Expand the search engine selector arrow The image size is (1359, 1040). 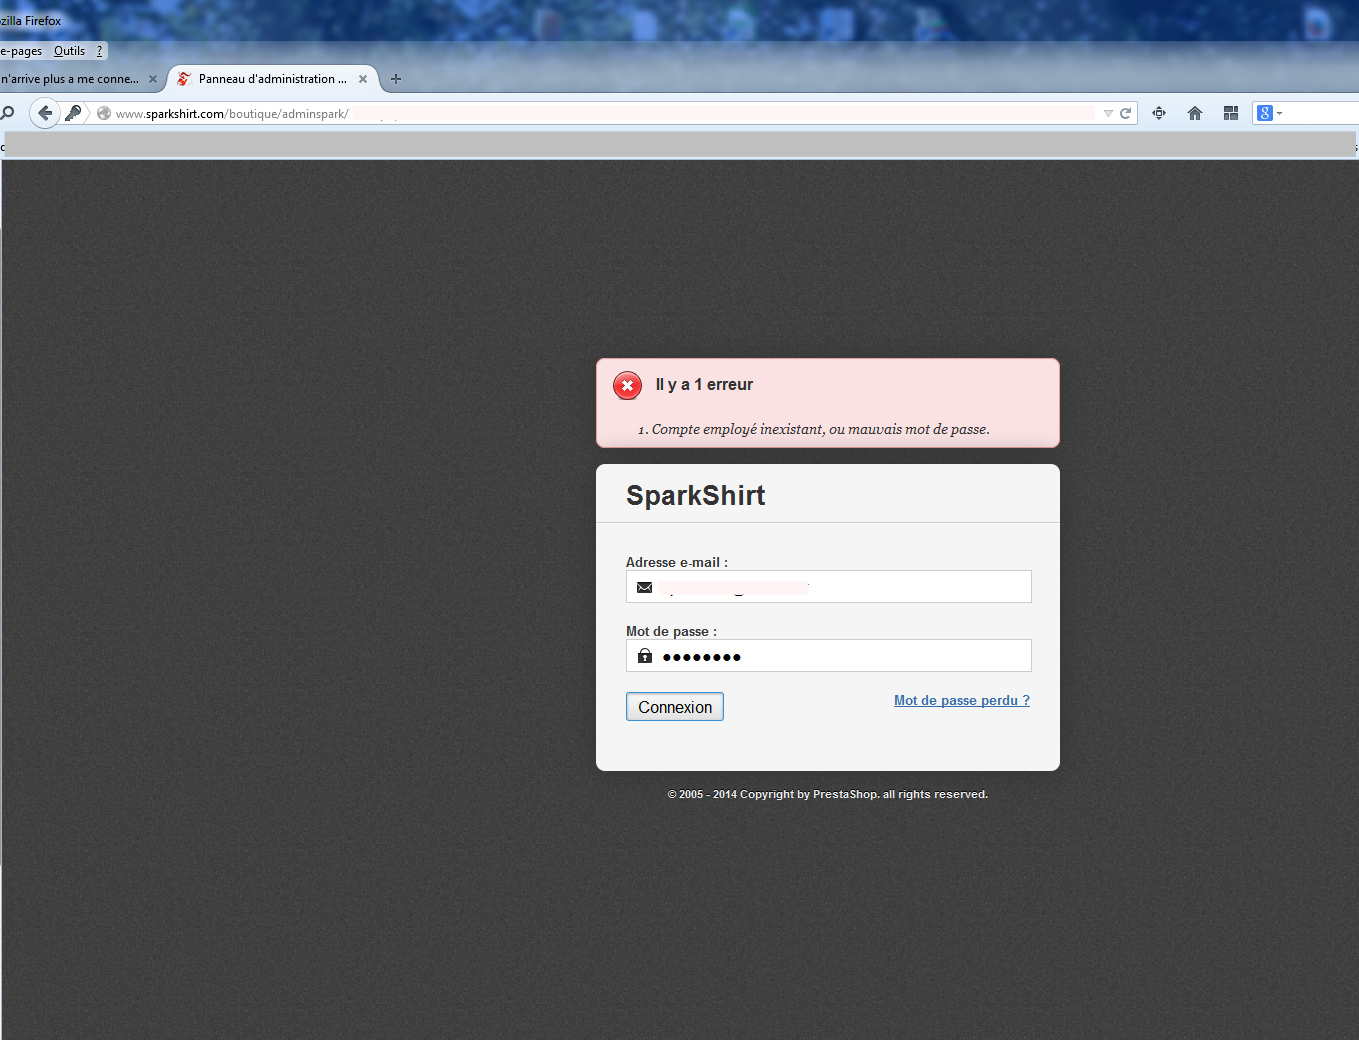click(1279, 114)
